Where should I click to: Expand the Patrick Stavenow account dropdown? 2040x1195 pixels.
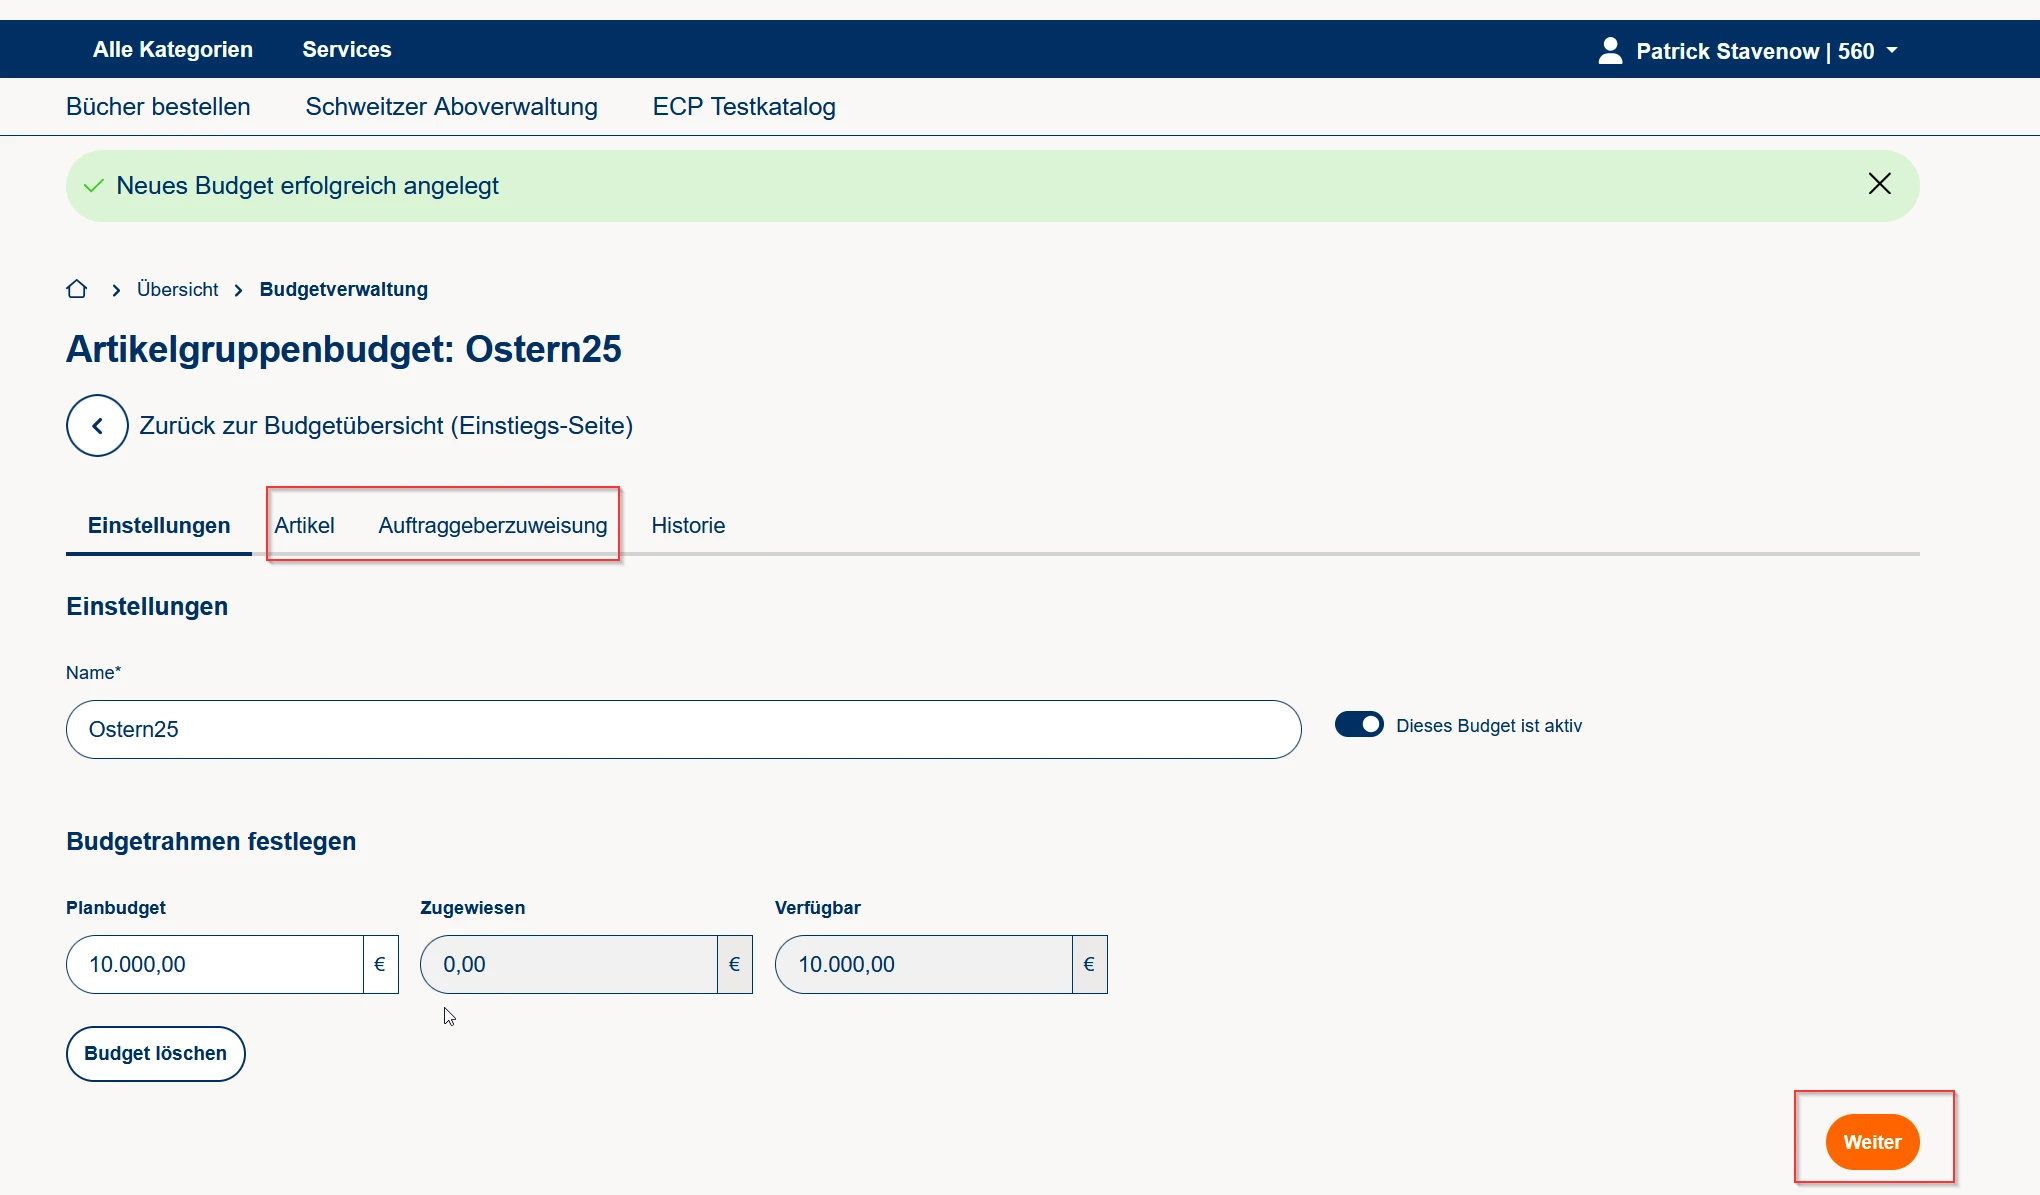pos(1891,50)
